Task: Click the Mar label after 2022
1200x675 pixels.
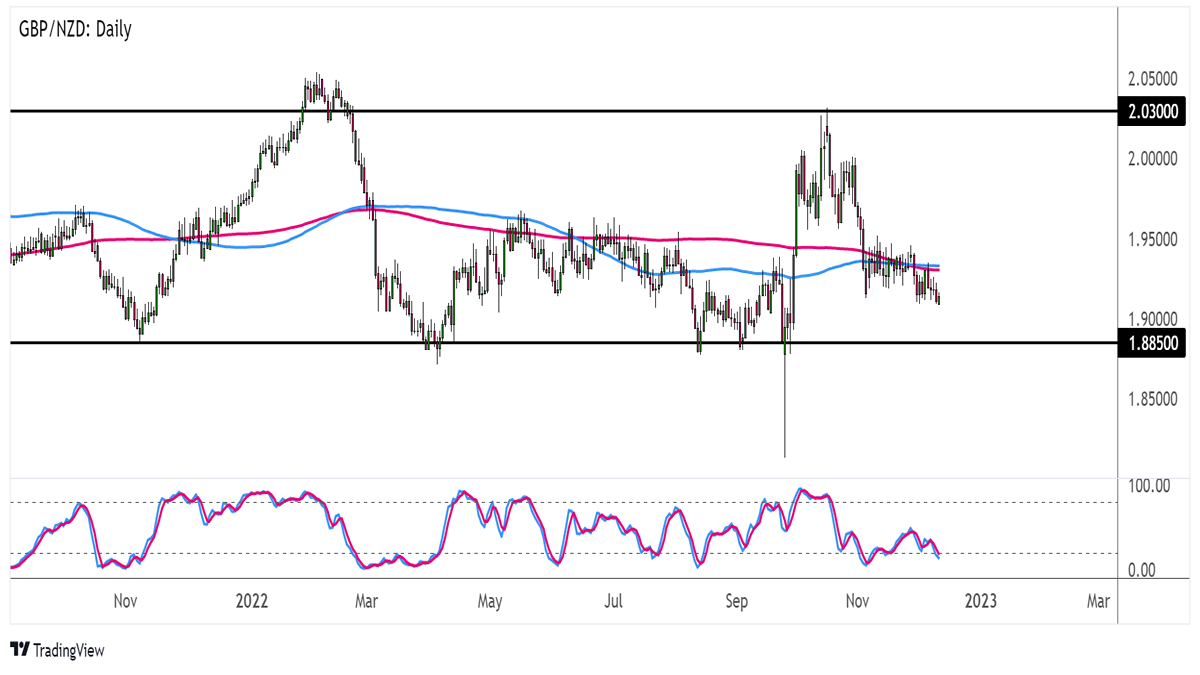Action: 366,601
